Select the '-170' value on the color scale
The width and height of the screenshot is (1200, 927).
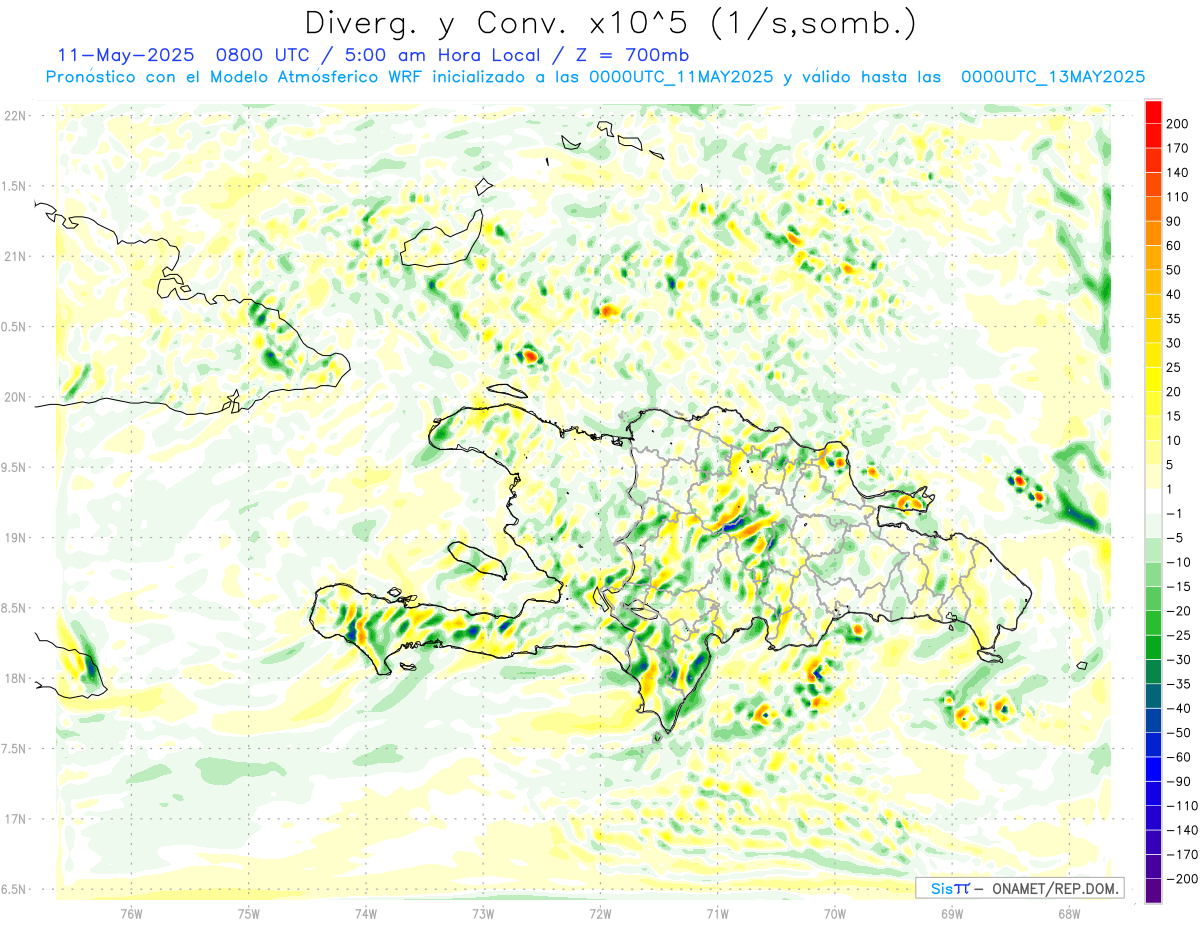coord(1183,855)
